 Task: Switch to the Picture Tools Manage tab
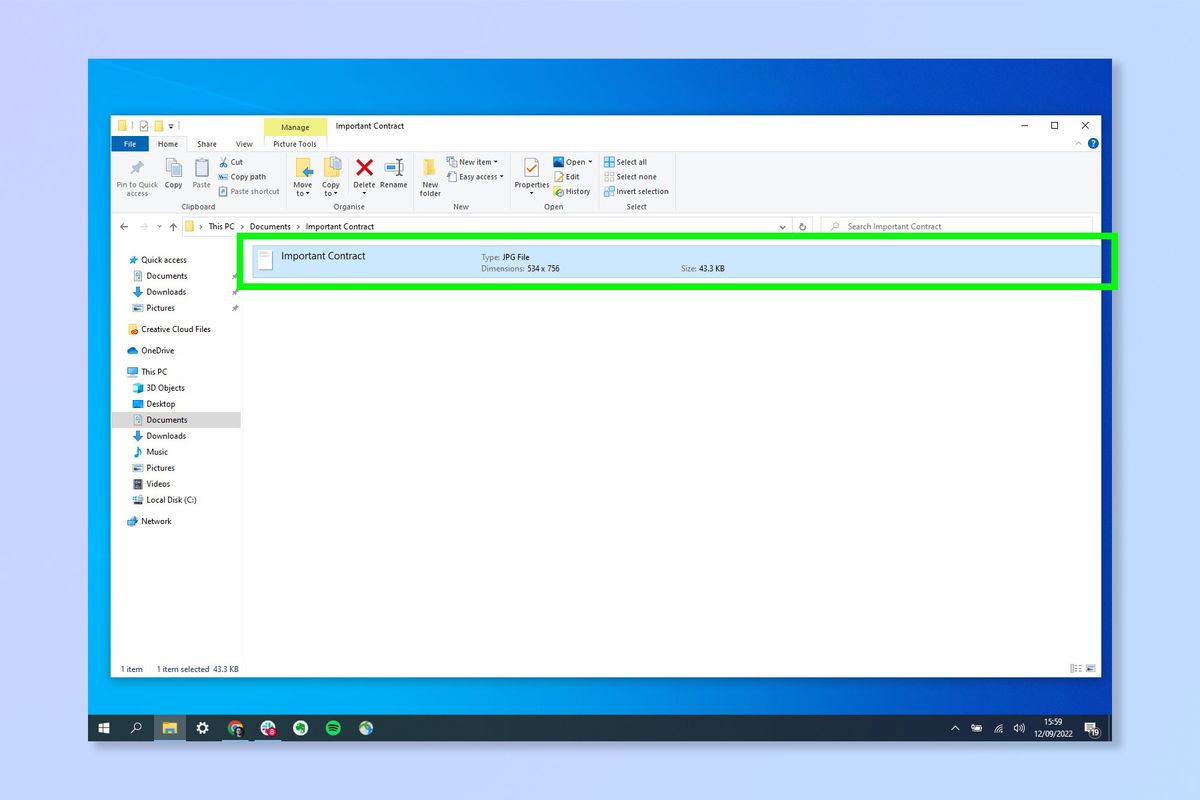pos(294,127)
